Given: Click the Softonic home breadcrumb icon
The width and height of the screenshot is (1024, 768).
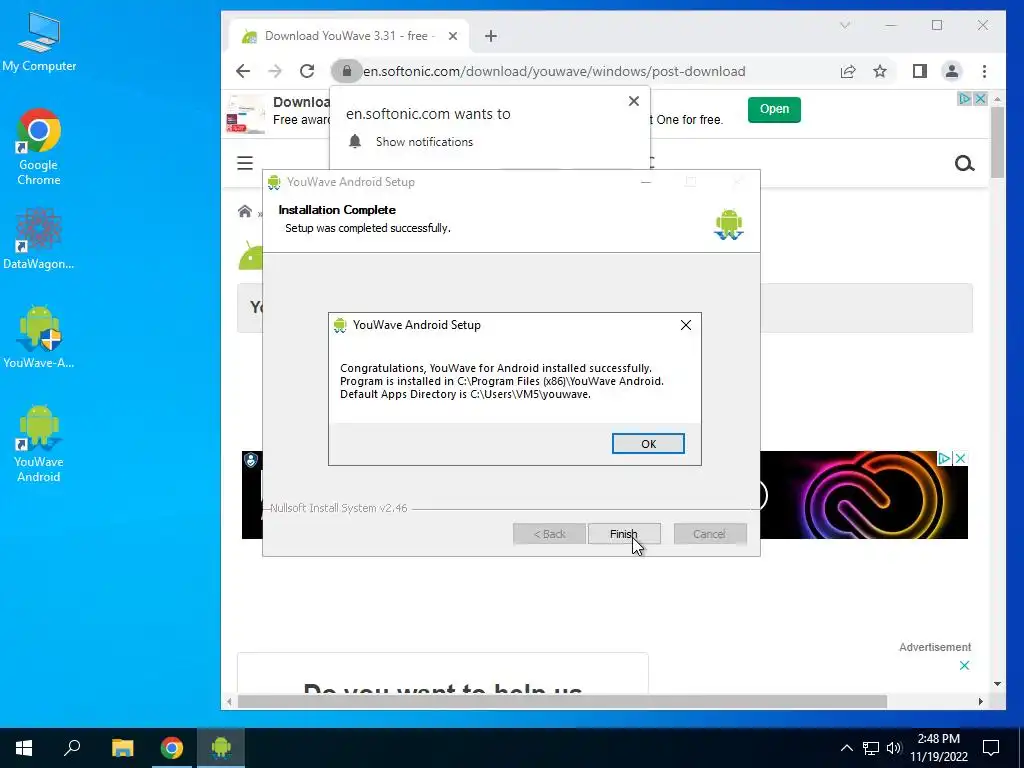Looking at the screenshot, I should click(x=245, y=211).
